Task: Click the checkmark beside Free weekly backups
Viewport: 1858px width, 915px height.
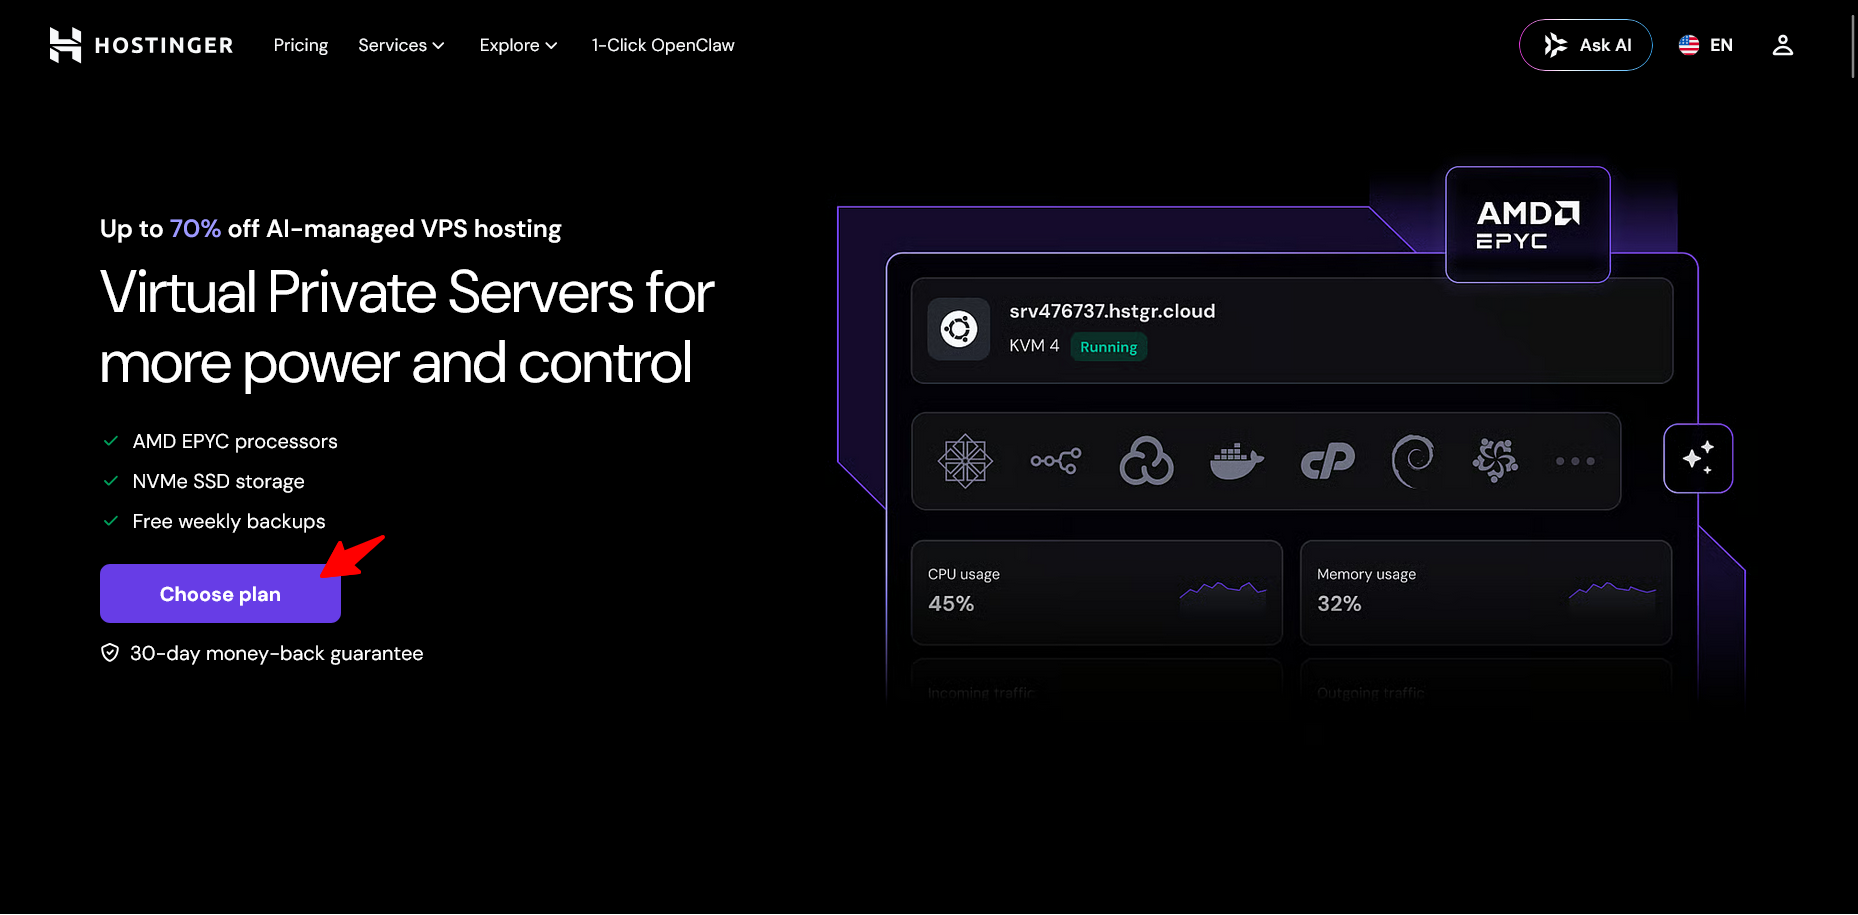Action: coord(111,521)
